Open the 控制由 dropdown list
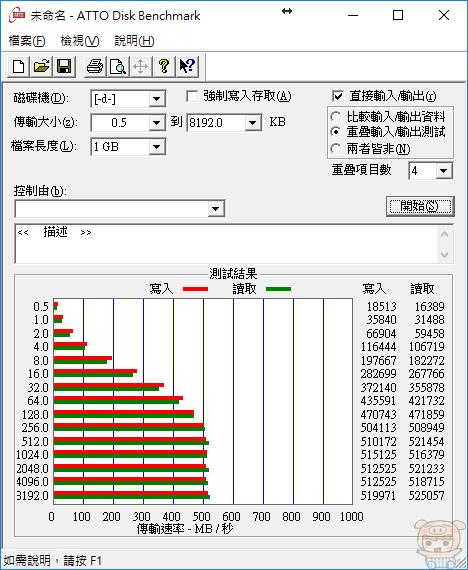This screenshot has width=468, height=570. (216, 209)
